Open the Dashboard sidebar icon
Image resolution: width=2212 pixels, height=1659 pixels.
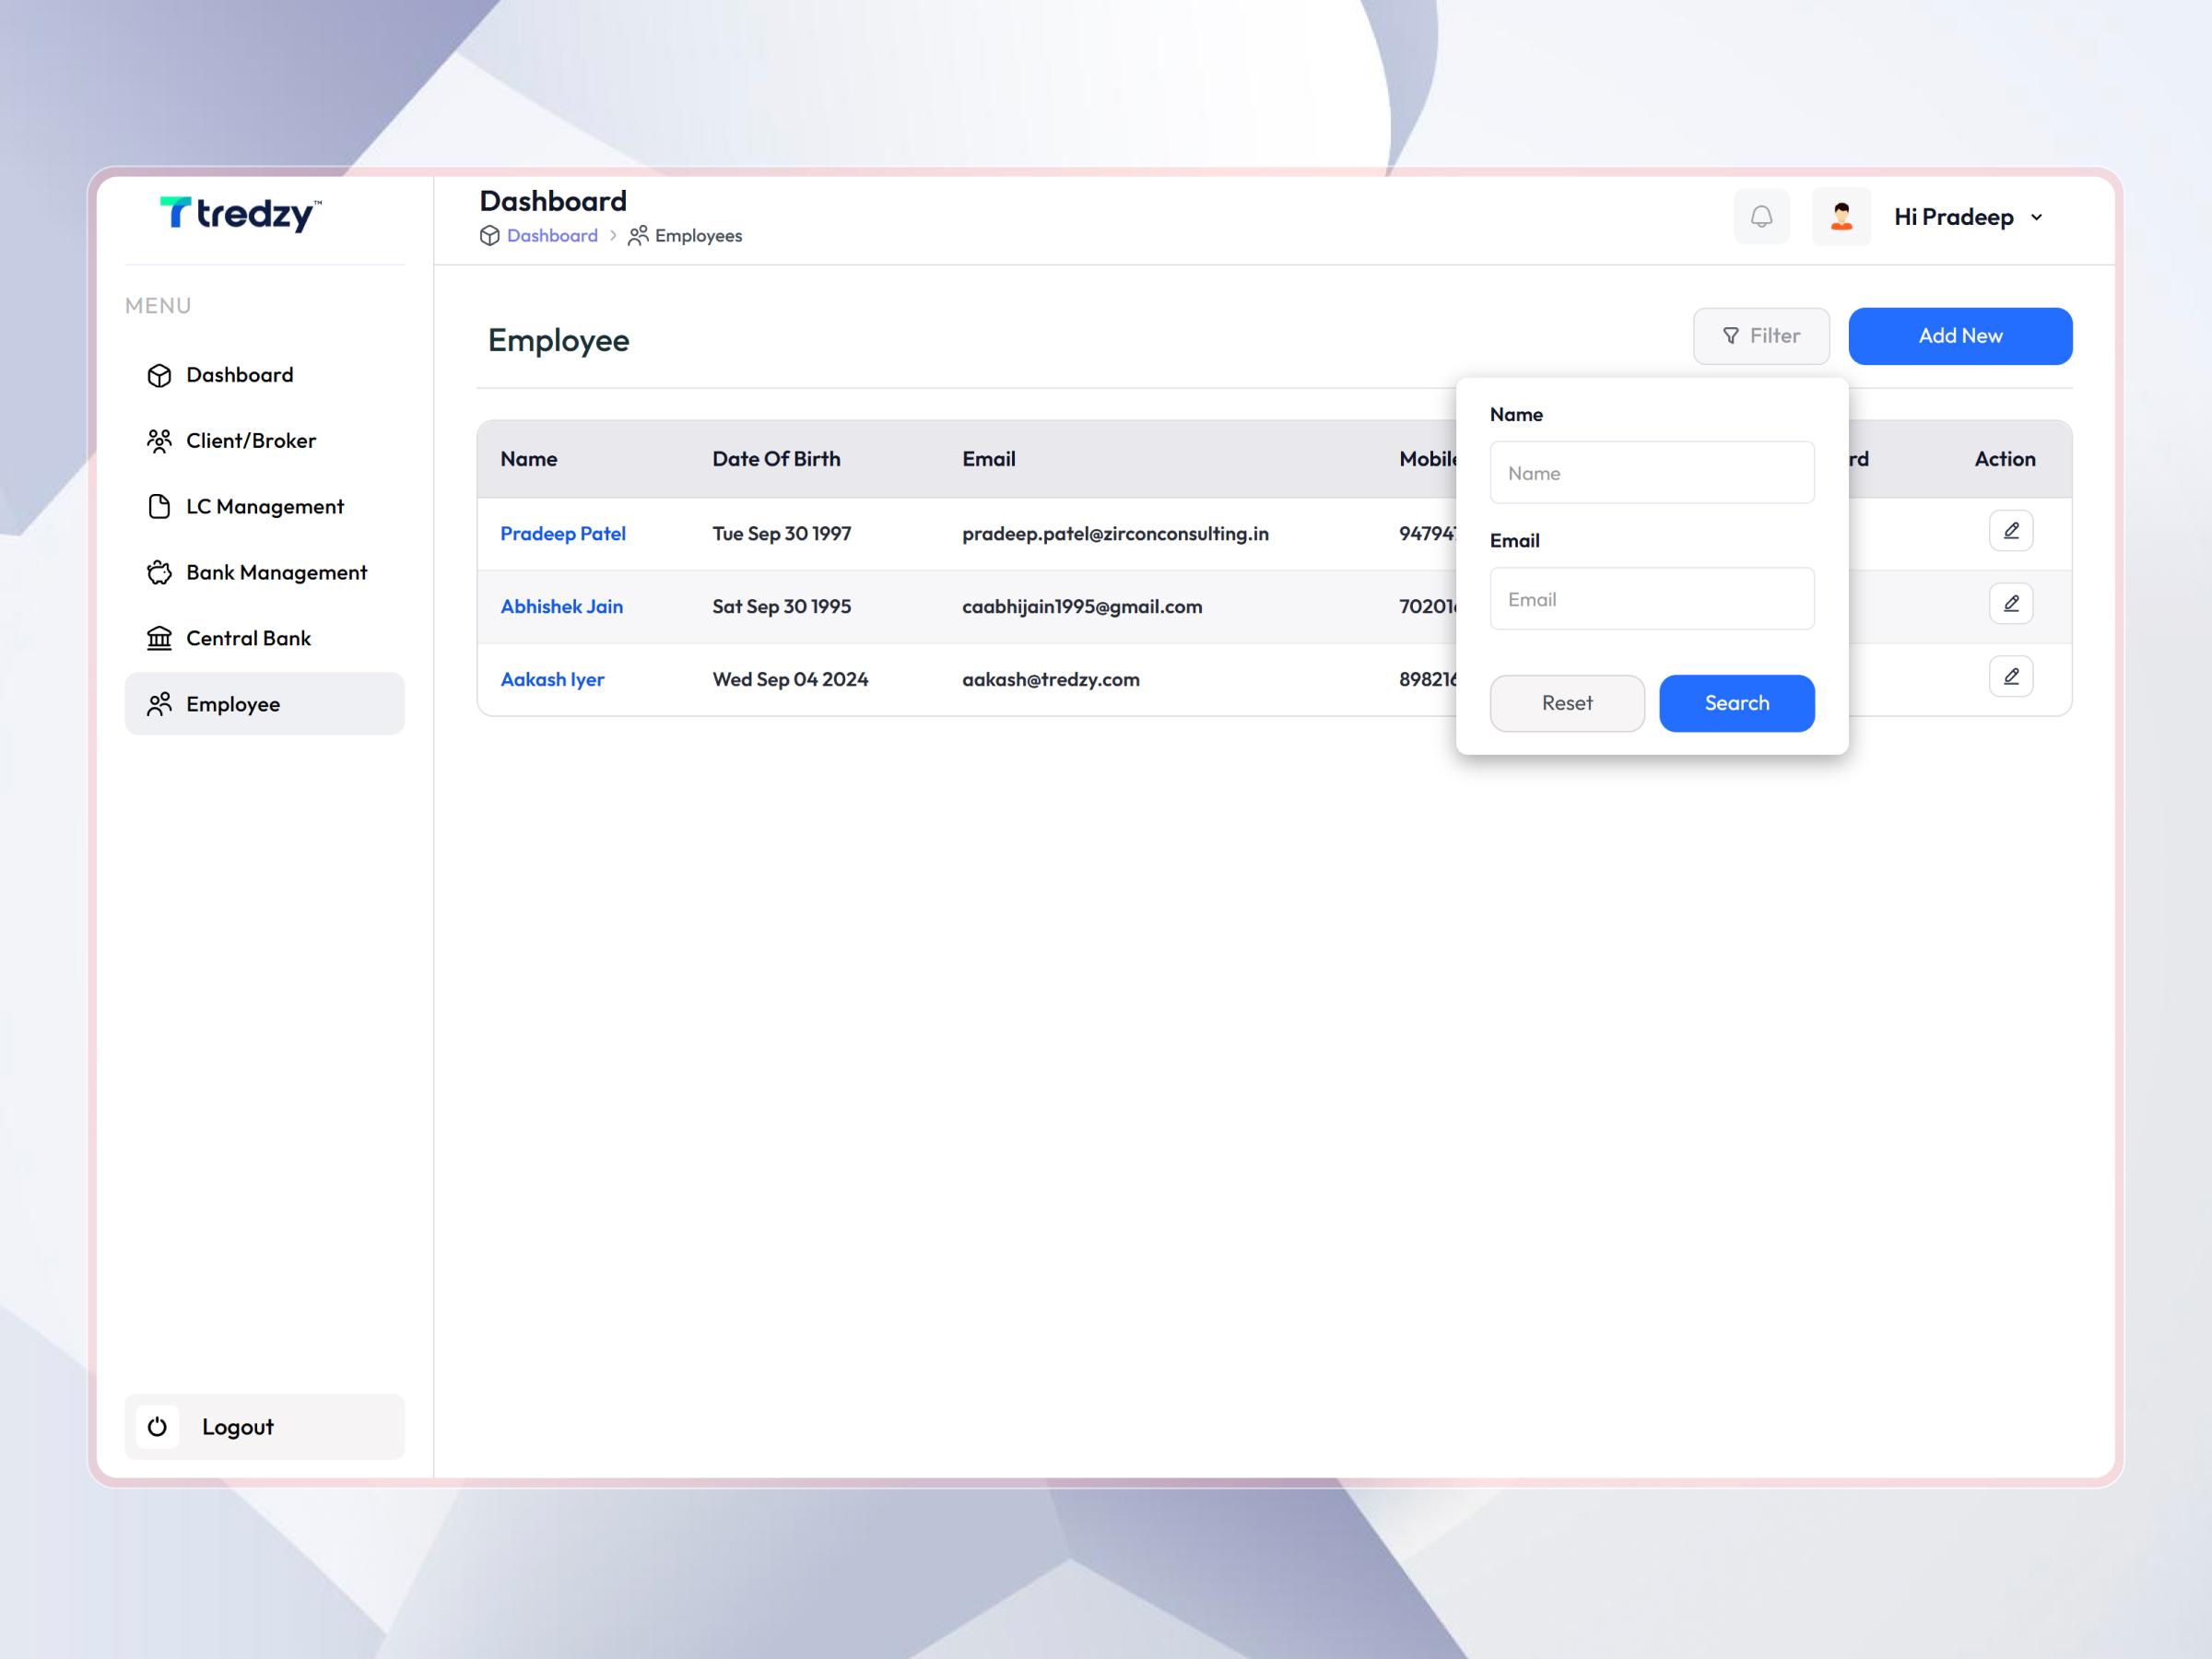(x=160, y=375)
